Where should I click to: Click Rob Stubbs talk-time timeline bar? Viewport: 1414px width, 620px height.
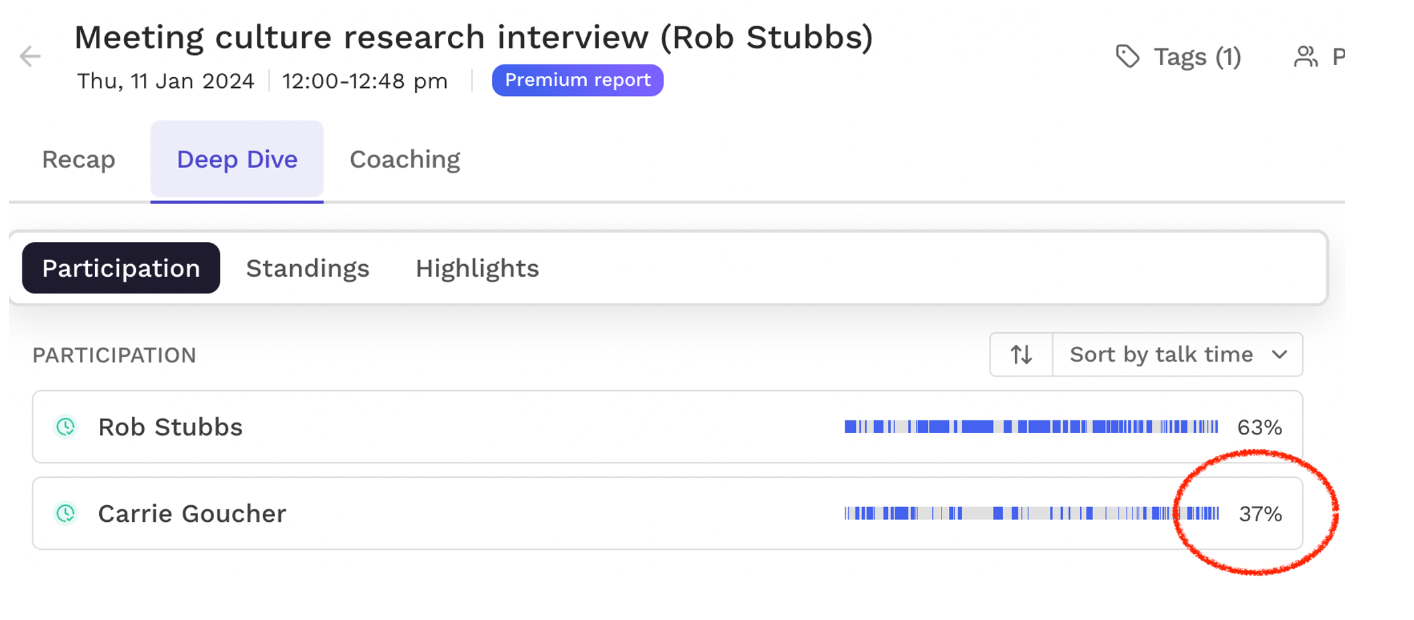(x=1031, y=427)
